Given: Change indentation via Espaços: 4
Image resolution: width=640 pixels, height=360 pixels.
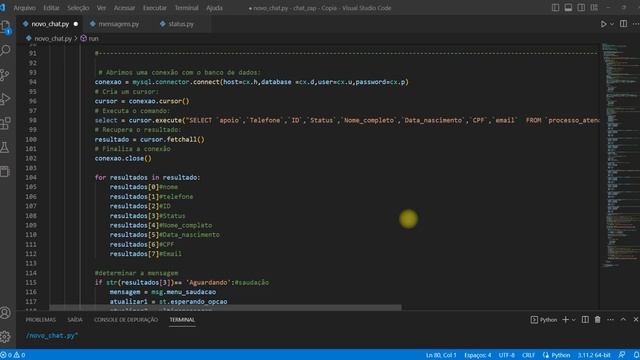Looking at the screenshot, I should tap(478, 355).
